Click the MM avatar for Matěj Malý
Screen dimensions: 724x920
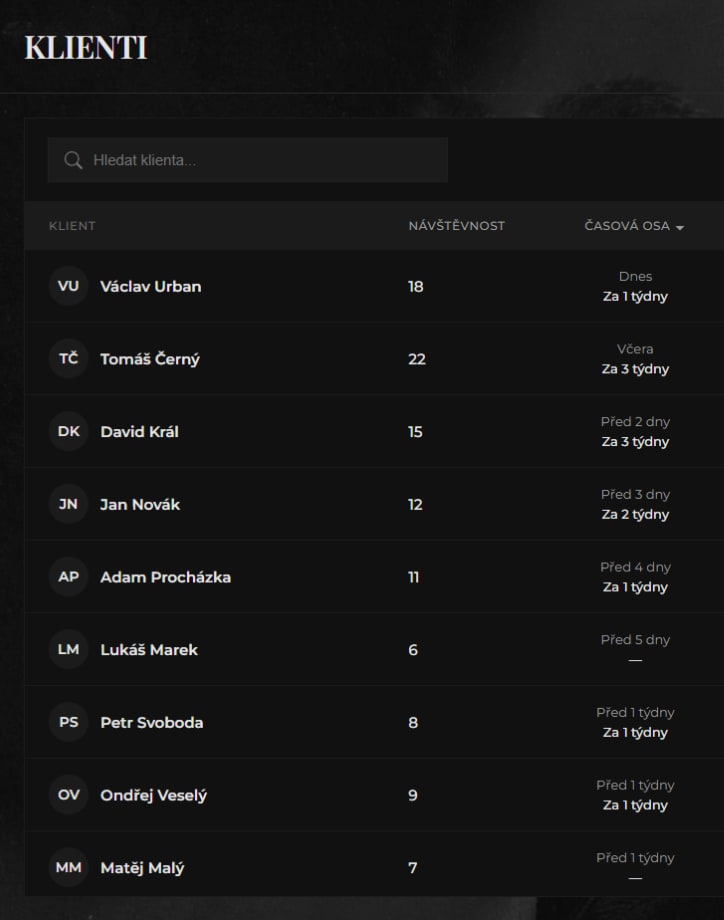68,868
